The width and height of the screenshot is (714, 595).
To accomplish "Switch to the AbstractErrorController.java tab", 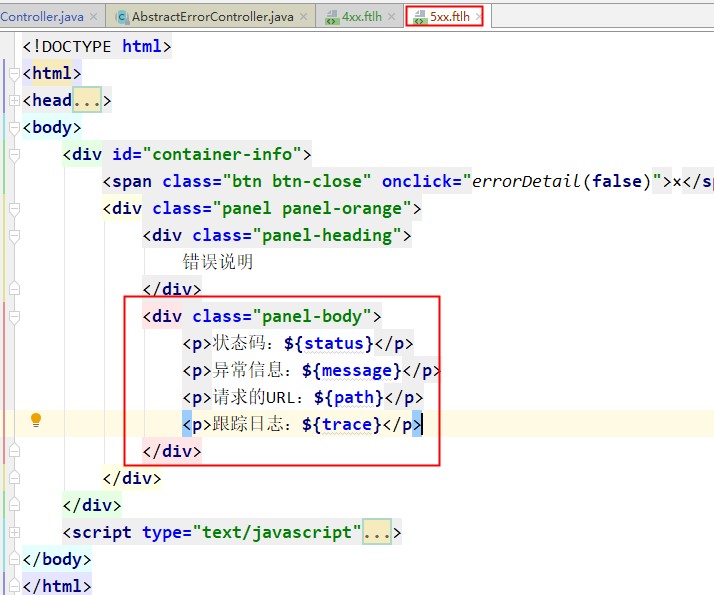I will (x=213, y=17).
